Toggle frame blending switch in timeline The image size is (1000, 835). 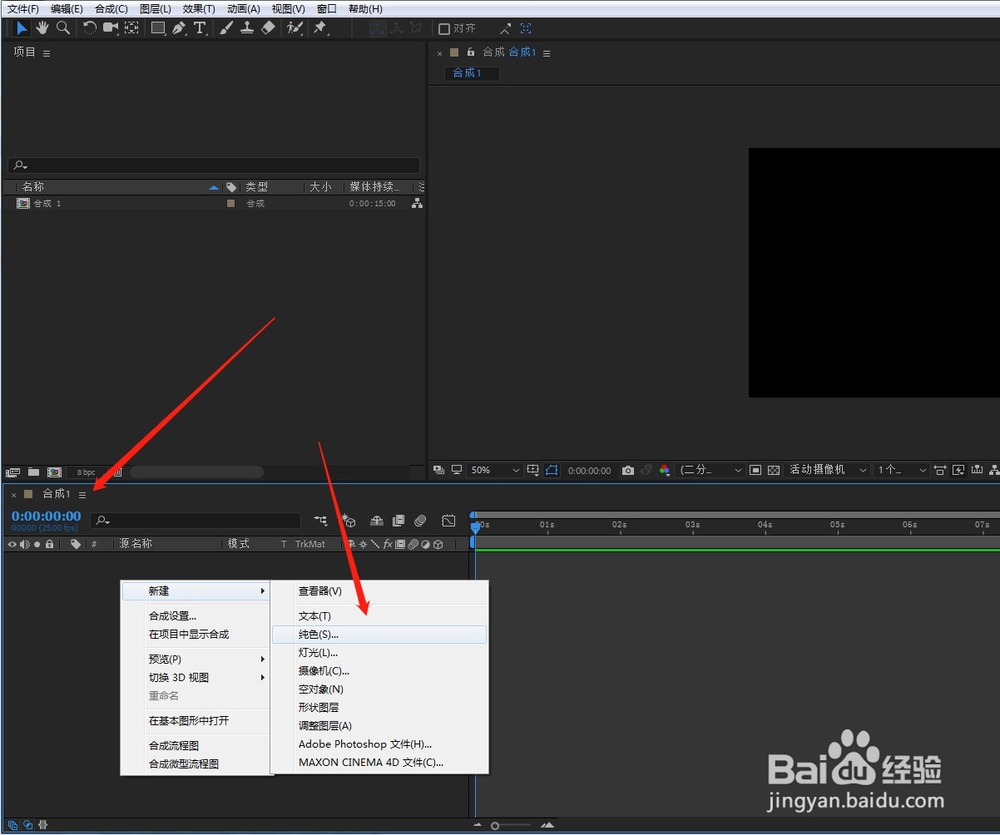tap(398, 521)
